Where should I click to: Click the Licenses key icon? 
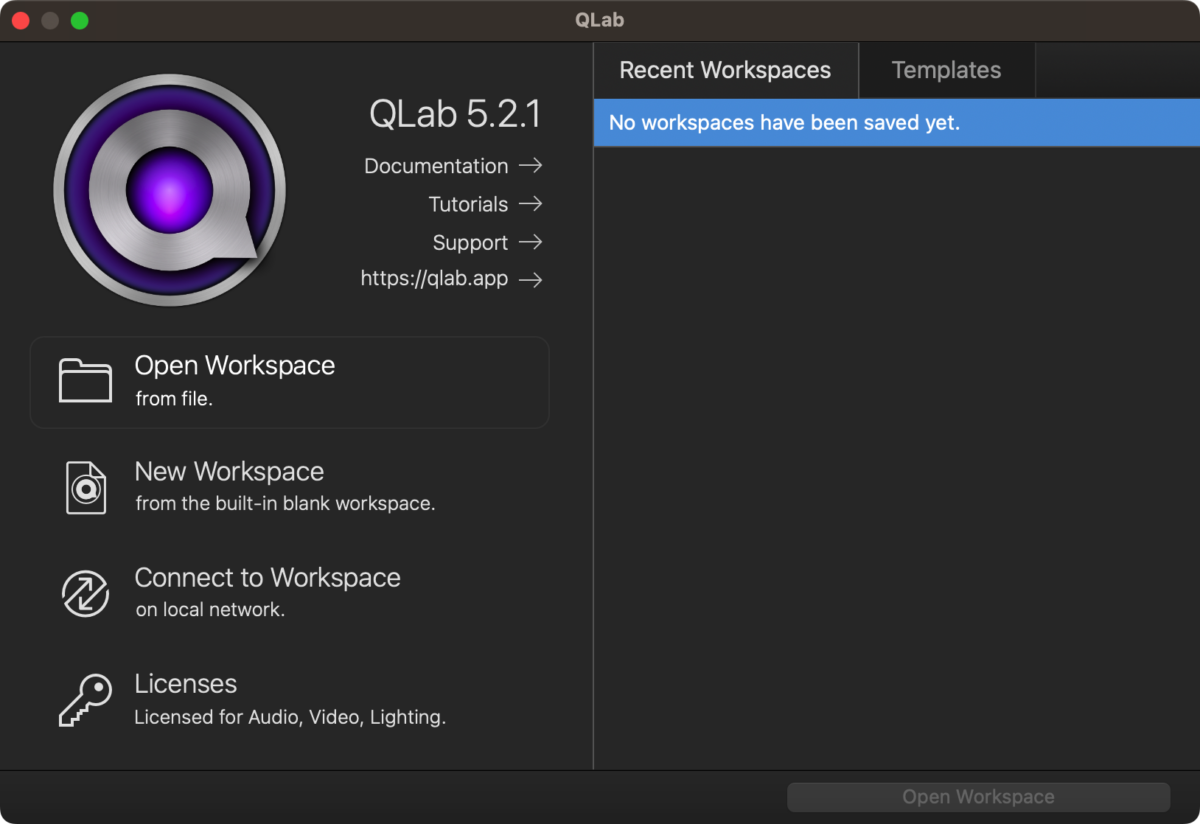tap(85, 700)
